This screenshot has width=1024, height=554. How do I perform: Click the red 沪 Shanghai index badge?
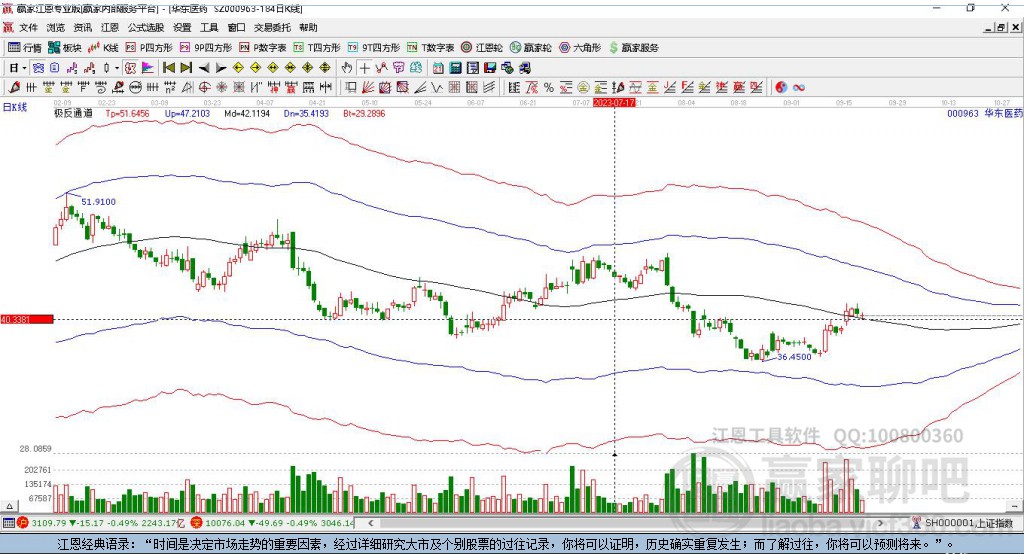pos(24,523)
